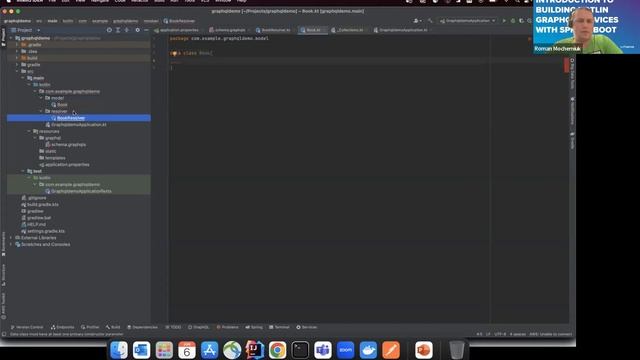
Task: Open Trash from the Dock
Action: pos(456,350)
